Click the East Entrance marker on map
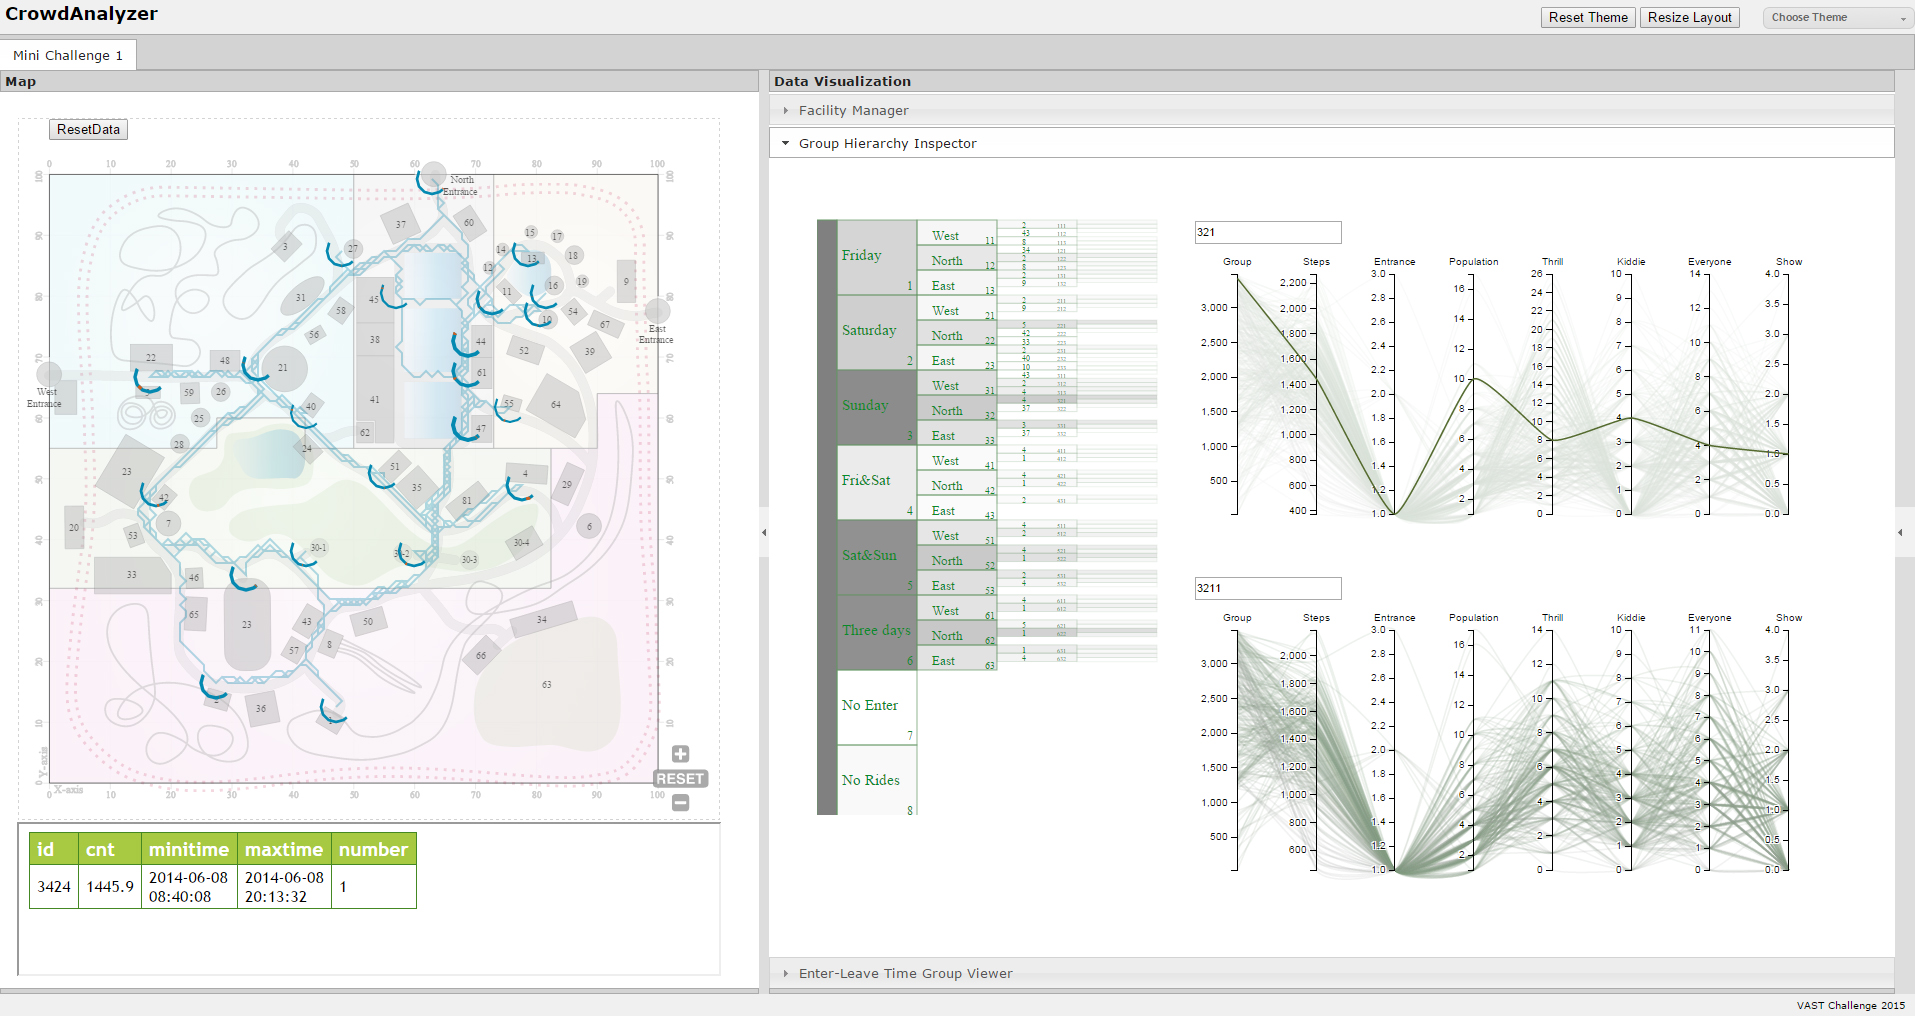This screenshot has height=1016, width=1915. [x=657, y=310]
